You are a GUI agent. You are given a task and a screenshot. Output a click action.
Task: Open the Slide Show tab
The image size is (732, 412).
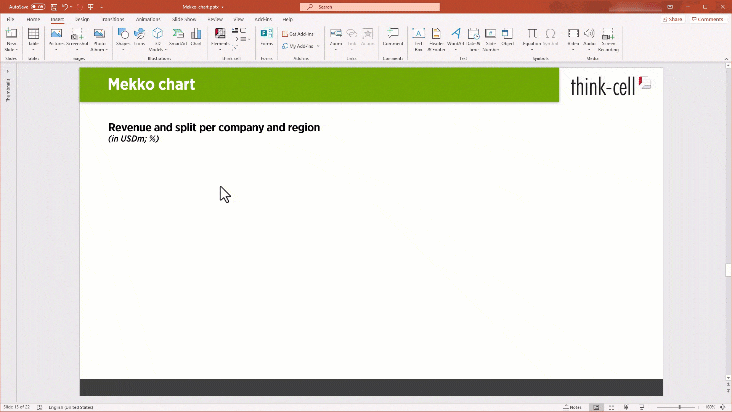(x=184, y=19)
